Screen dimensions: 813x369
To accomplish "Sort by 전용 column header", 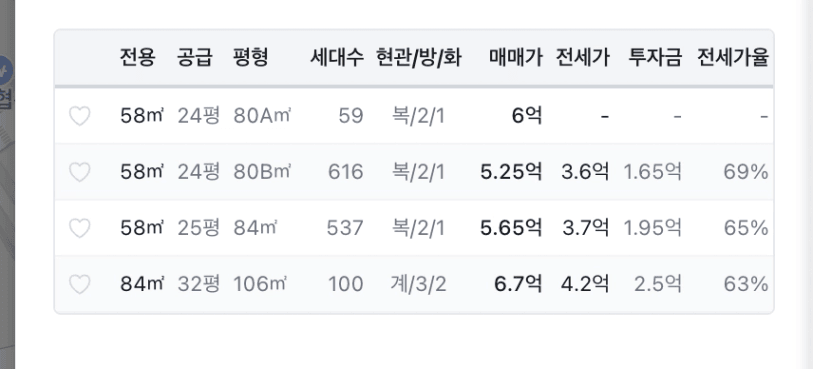I will 137,57.
